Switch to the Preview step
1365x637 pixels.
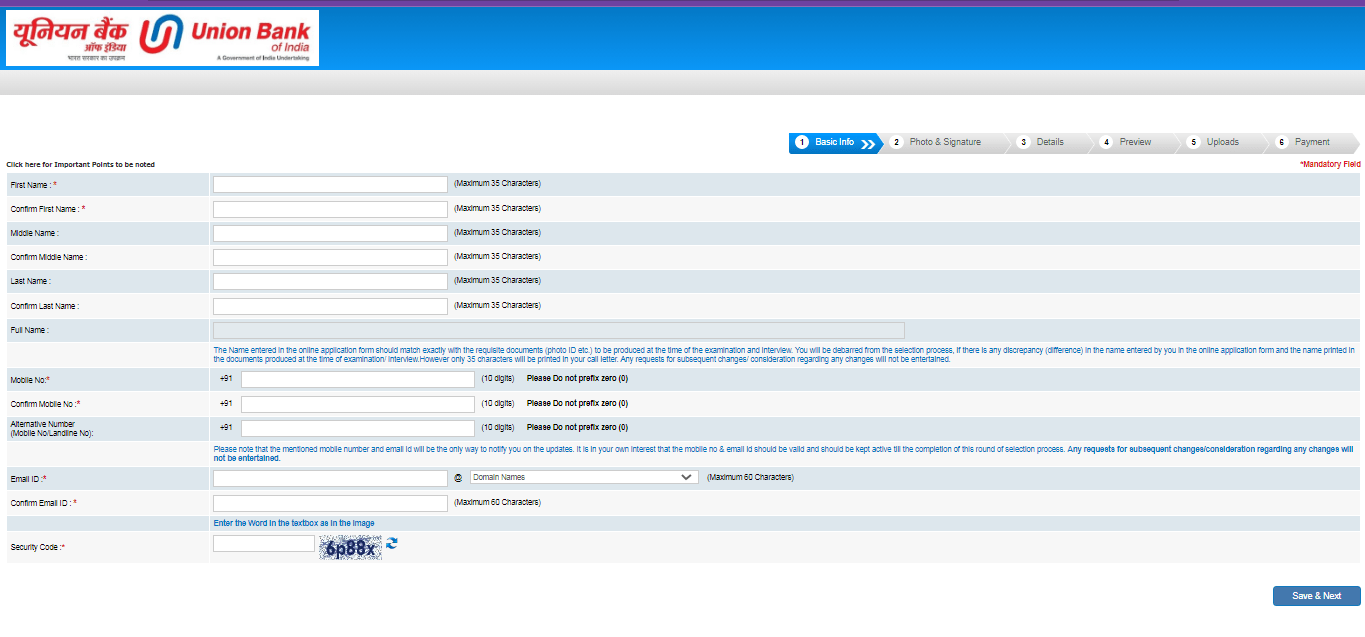(1134, 142)
